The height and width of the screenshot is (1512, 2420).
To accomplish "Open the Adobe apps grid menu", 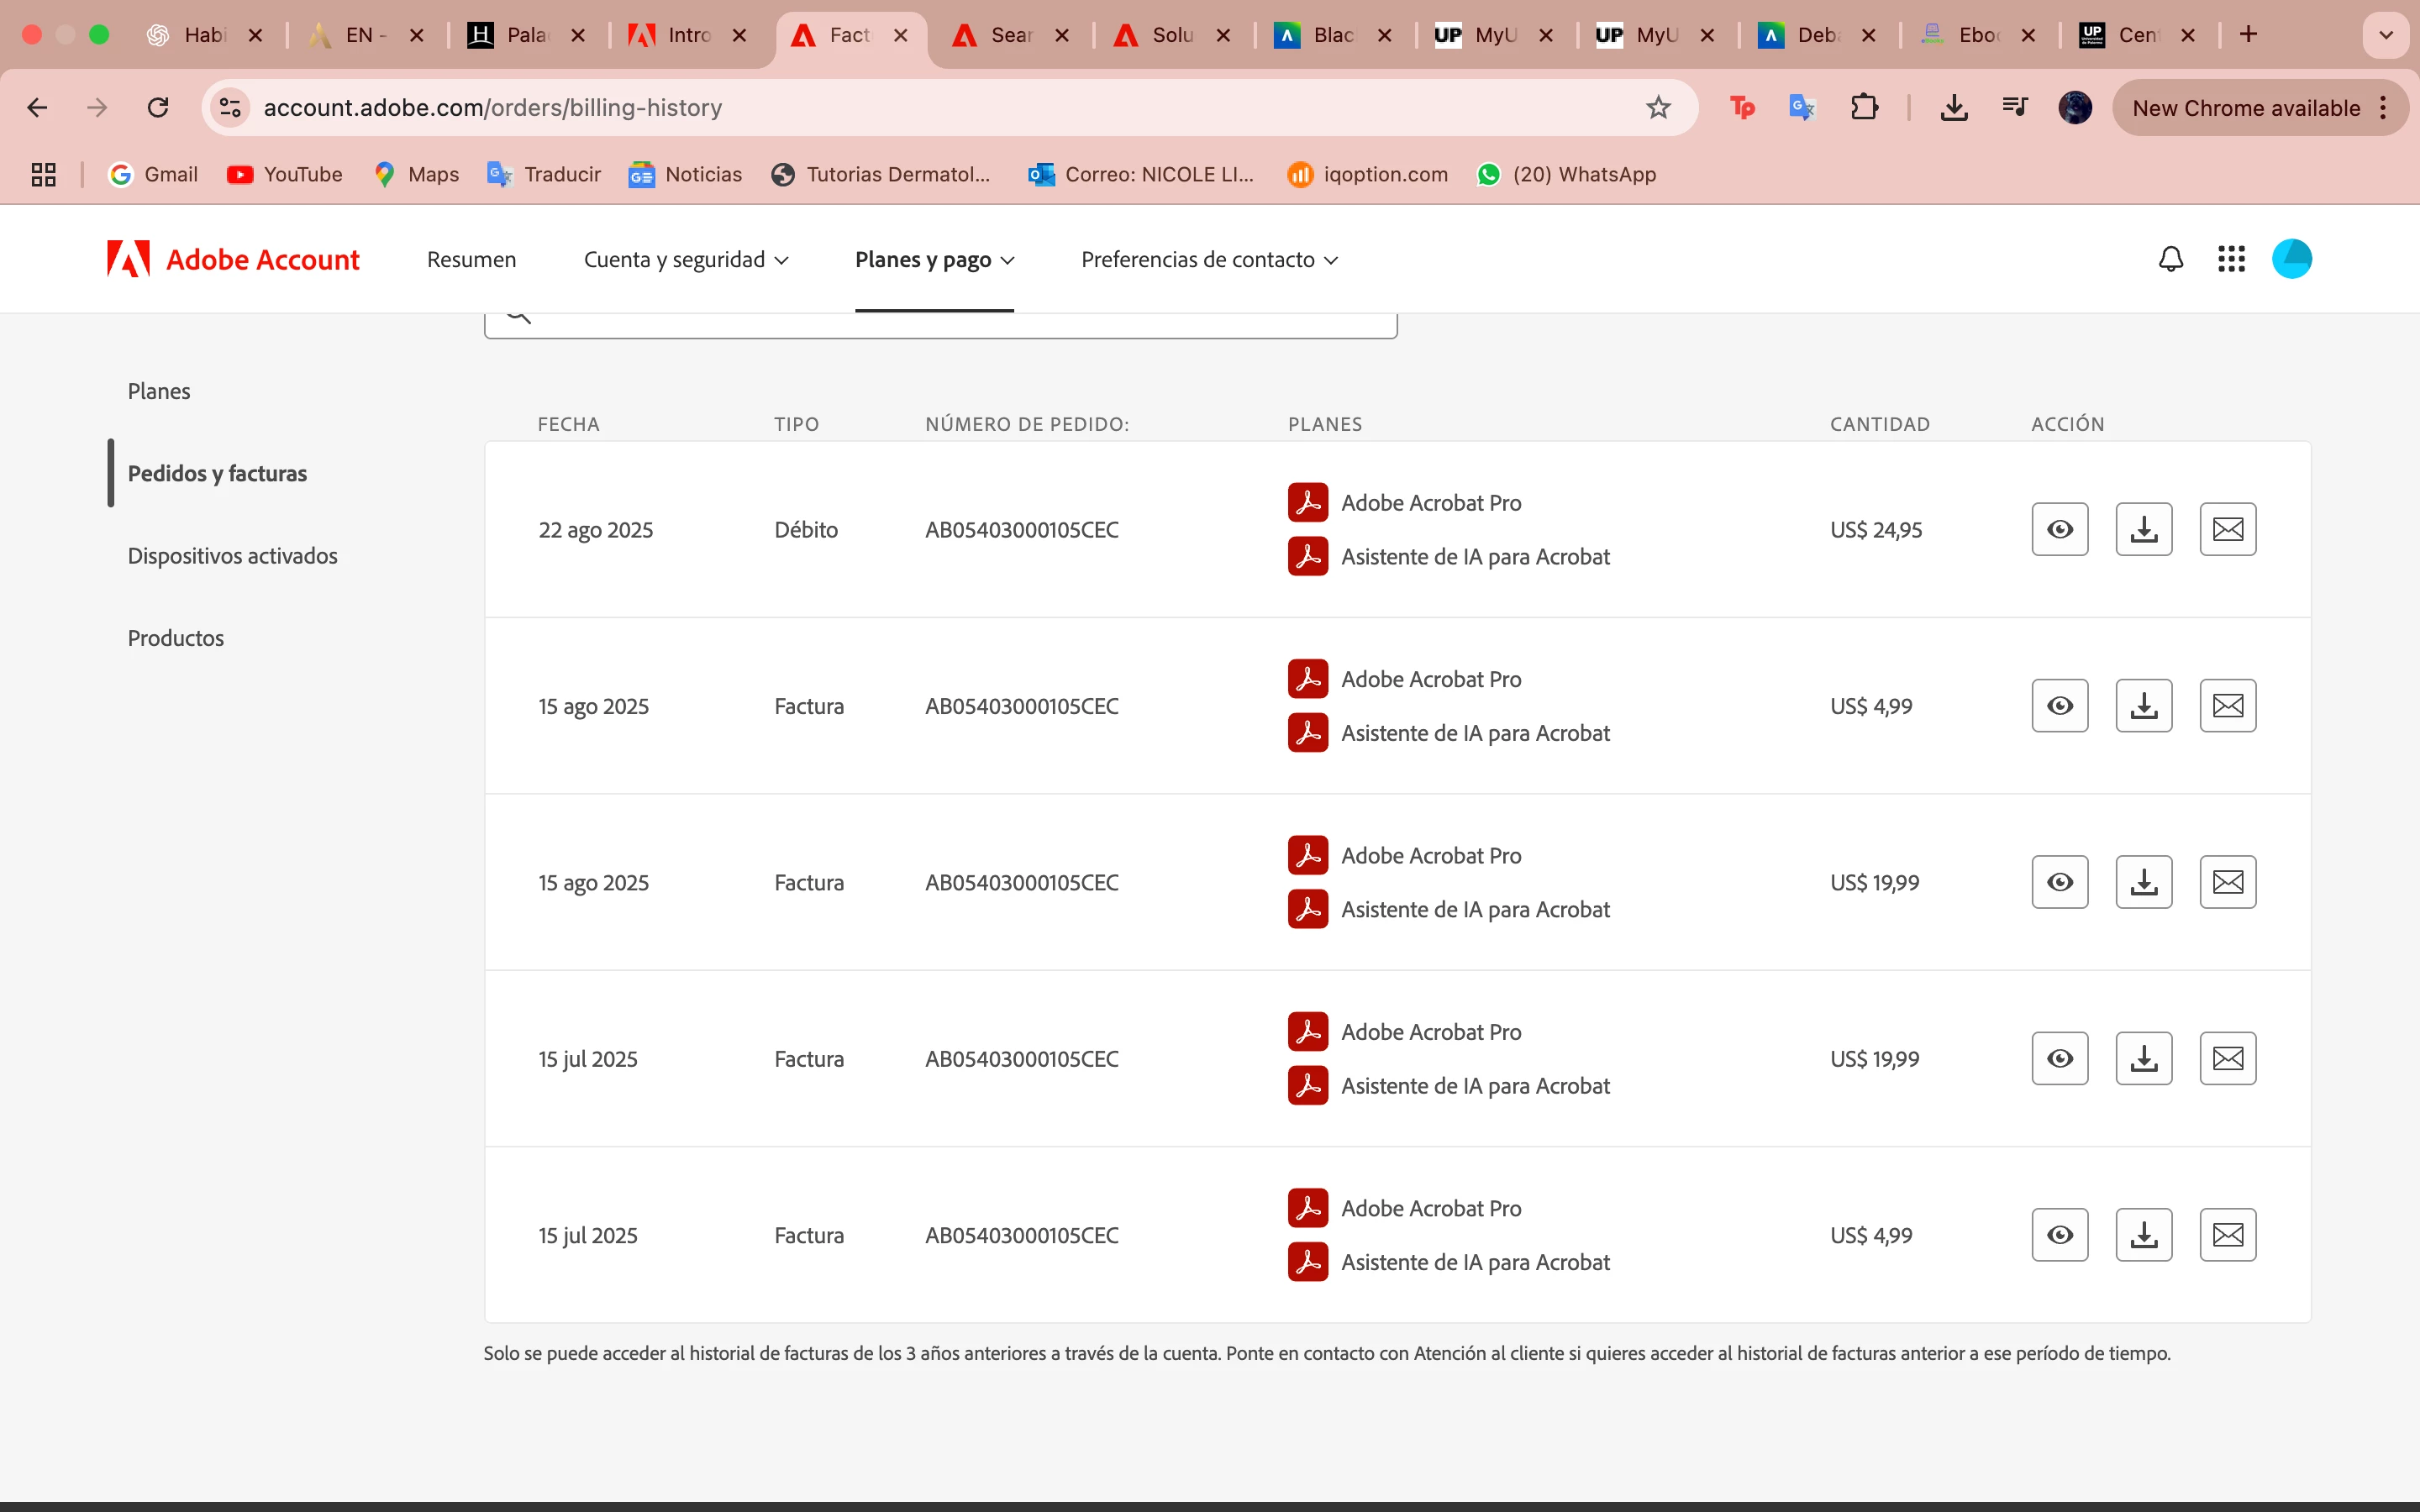I will tap(2231, 259).
